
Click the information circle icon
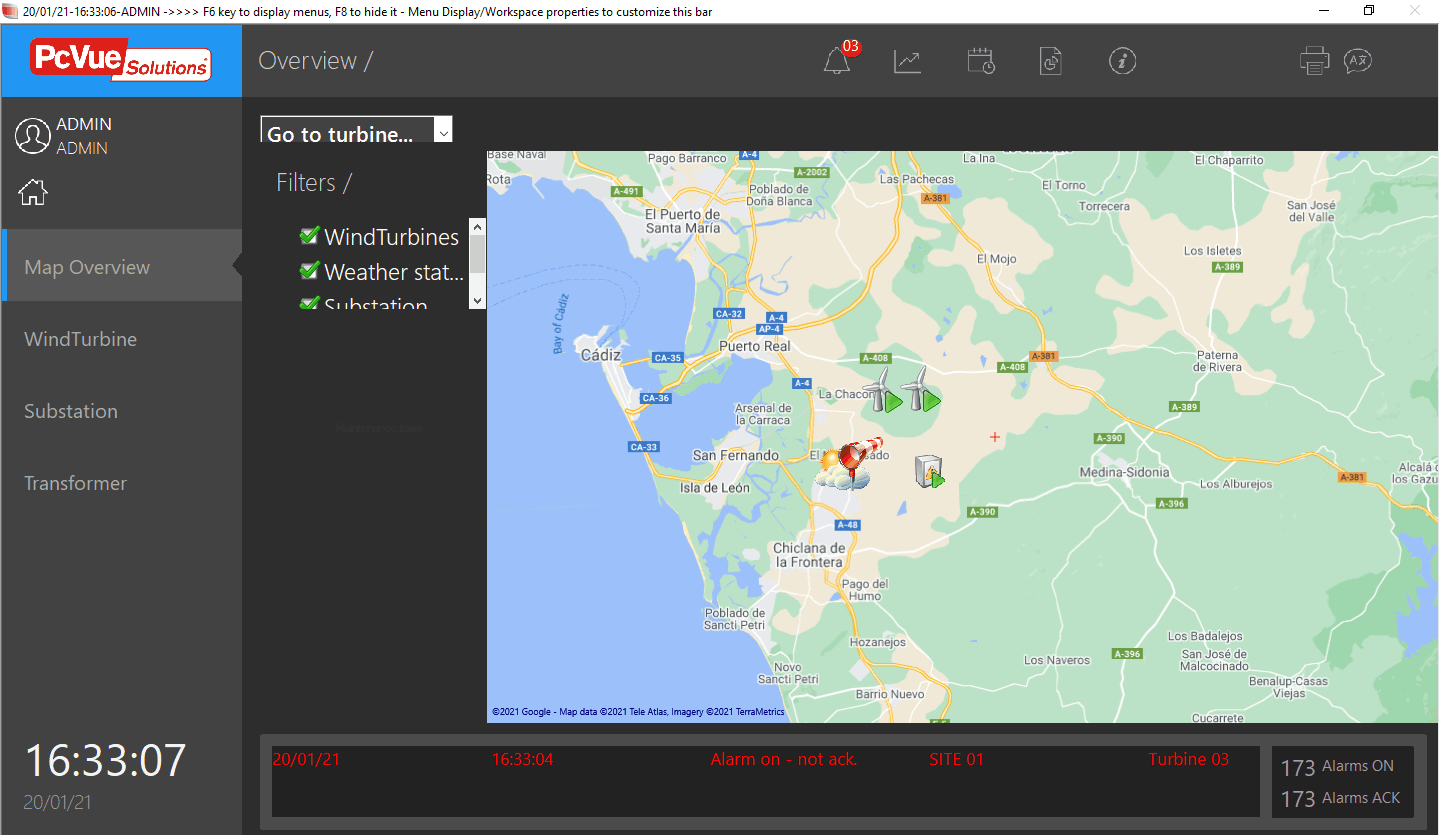point(1123,61)
